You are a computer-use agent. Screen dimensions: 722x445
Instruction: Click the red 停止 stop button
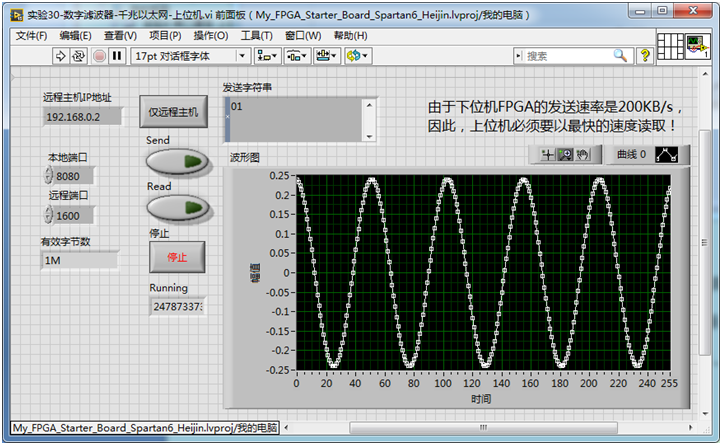tap(177, 257)
